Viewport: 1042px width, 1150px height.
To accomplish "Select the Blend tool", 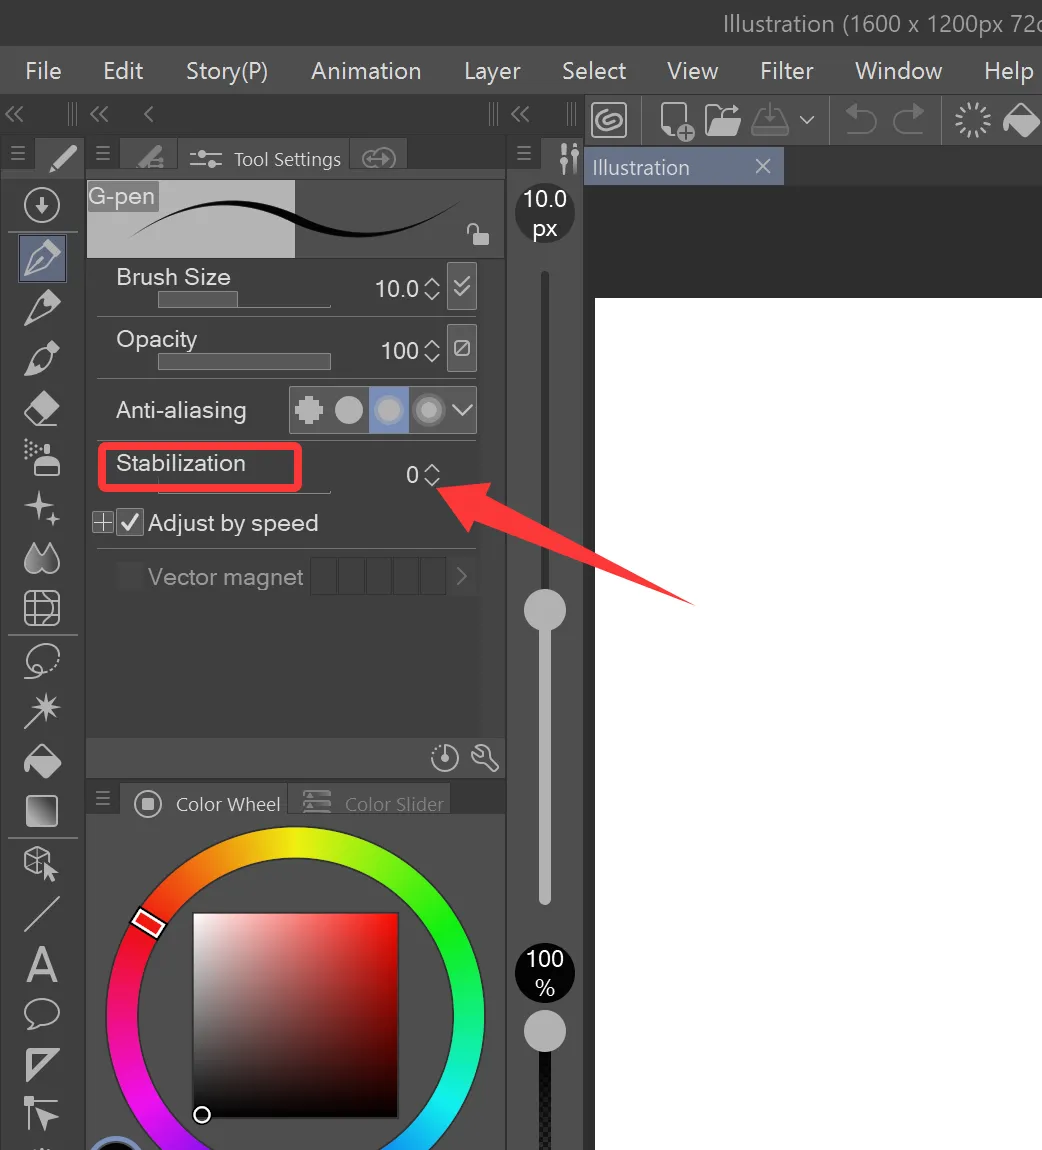I will pyautogui.click(x=42, y=558).
